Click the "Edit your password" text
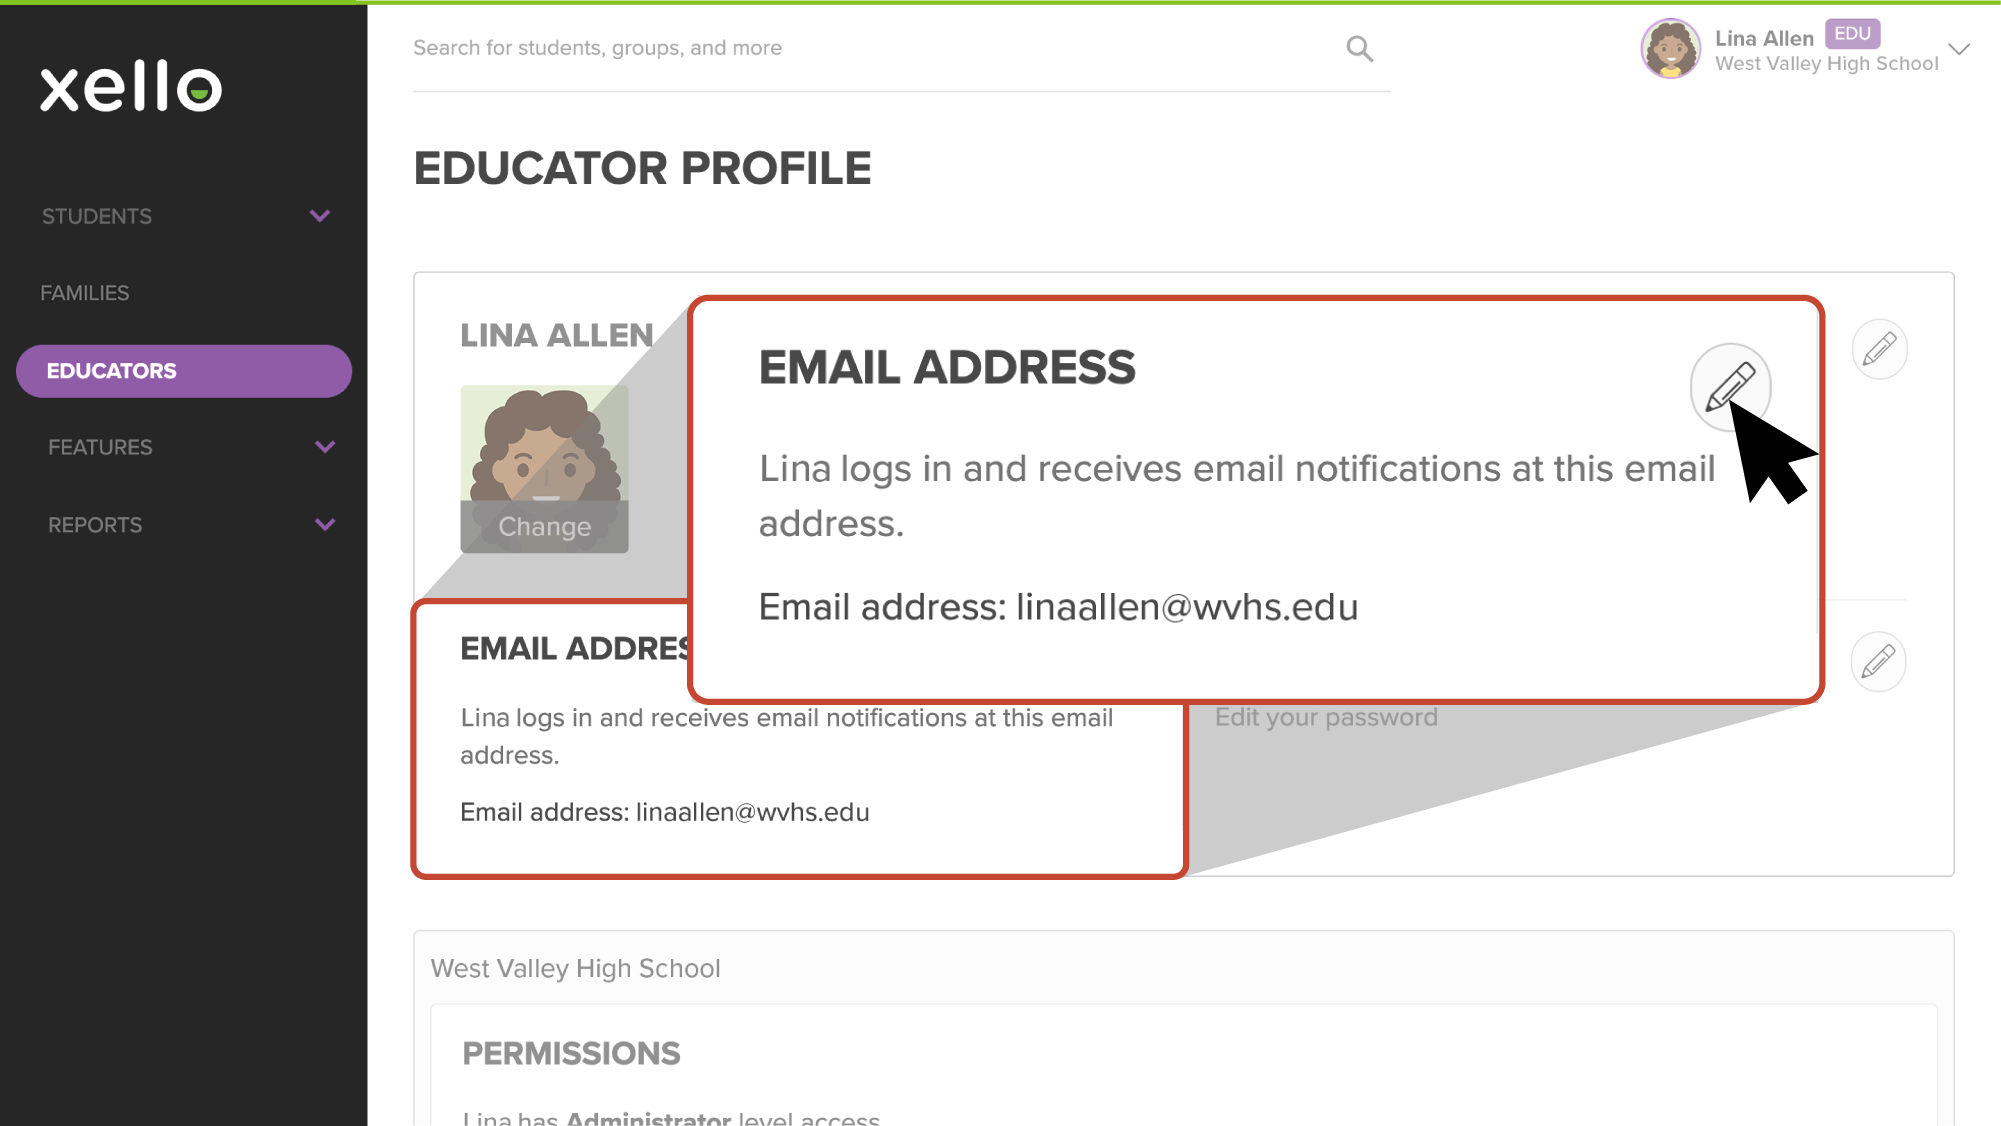Screen dimensions: 2001x1126 (x=1326, y=717)
